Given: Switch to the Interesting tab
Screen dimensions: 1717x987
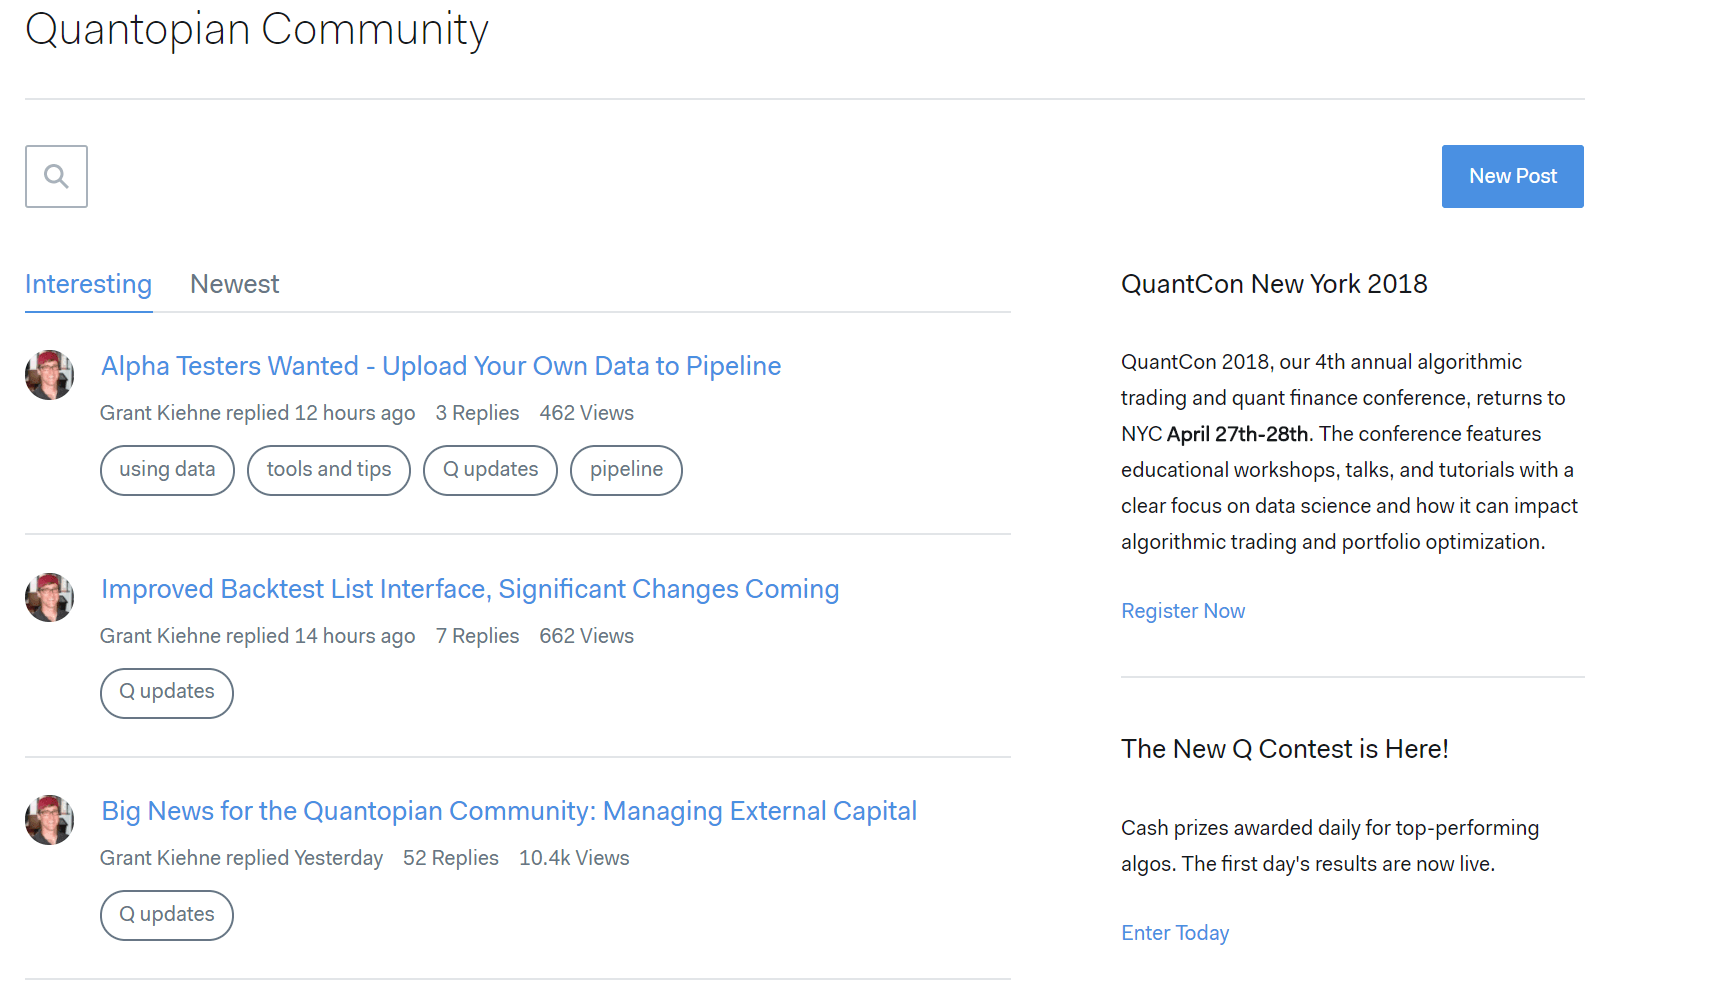Looking at the screenshot, I should click(88, 284).
